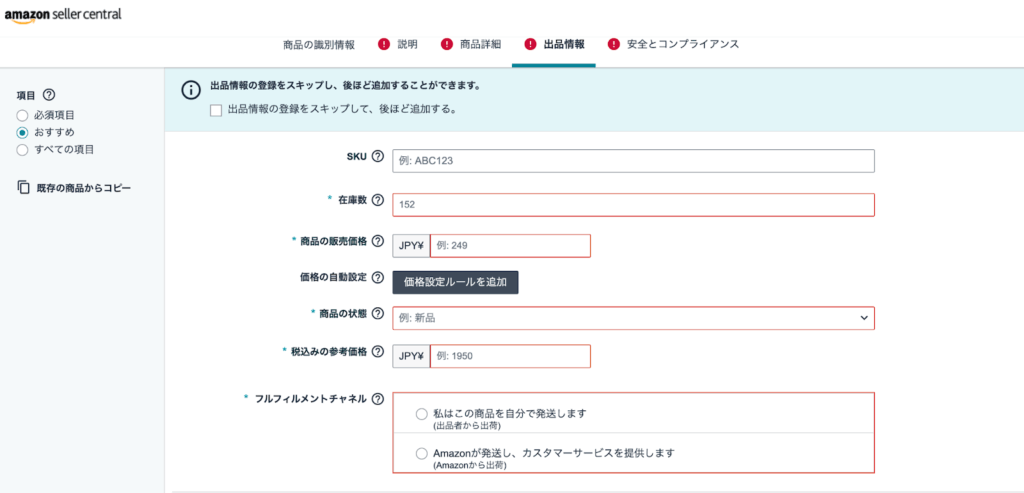Expand the 商品の状態 dropdown
The height and width of the screenshot is (493, 1024).
[633, 318]
